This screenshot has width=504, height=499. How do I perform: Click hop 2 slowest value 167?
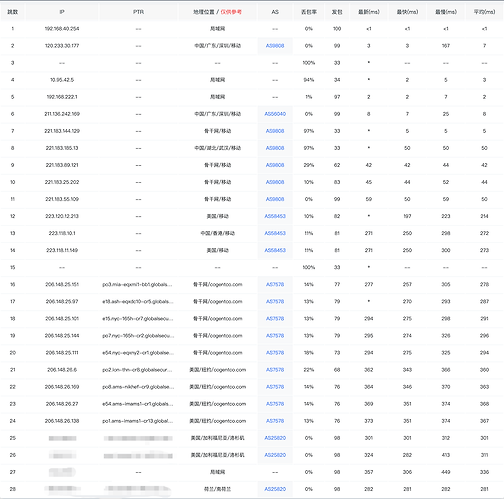(x=446, y=46)
